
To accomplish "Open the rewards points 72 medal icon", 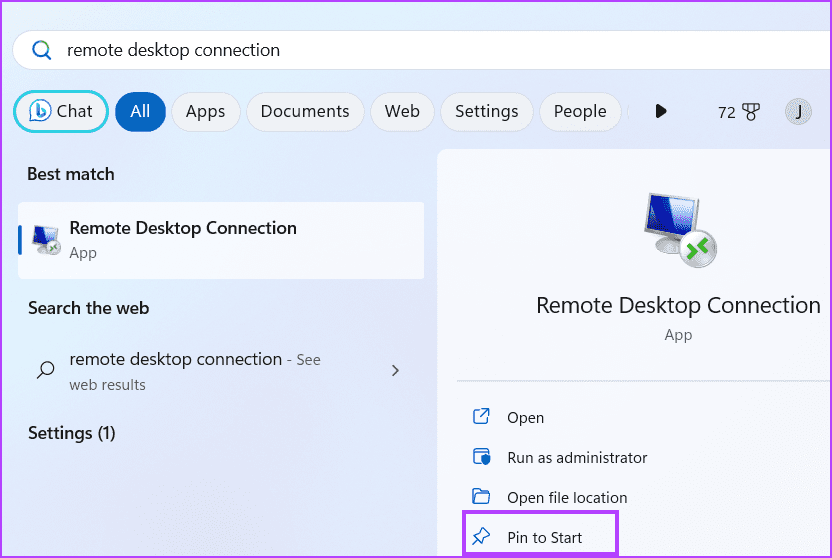I will click(x=739, y=112).
